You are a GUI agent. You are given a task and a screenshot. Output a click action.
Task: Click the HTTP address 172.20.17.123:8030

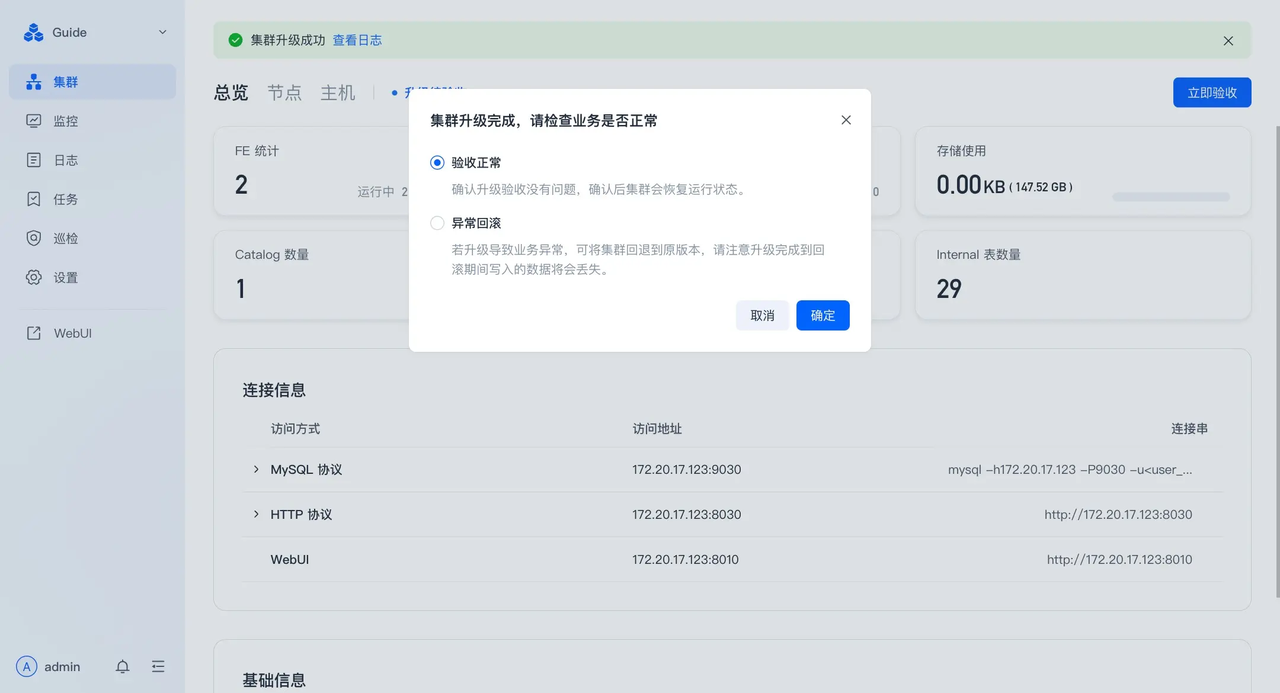pyautogui.click(x=686, y=514)
